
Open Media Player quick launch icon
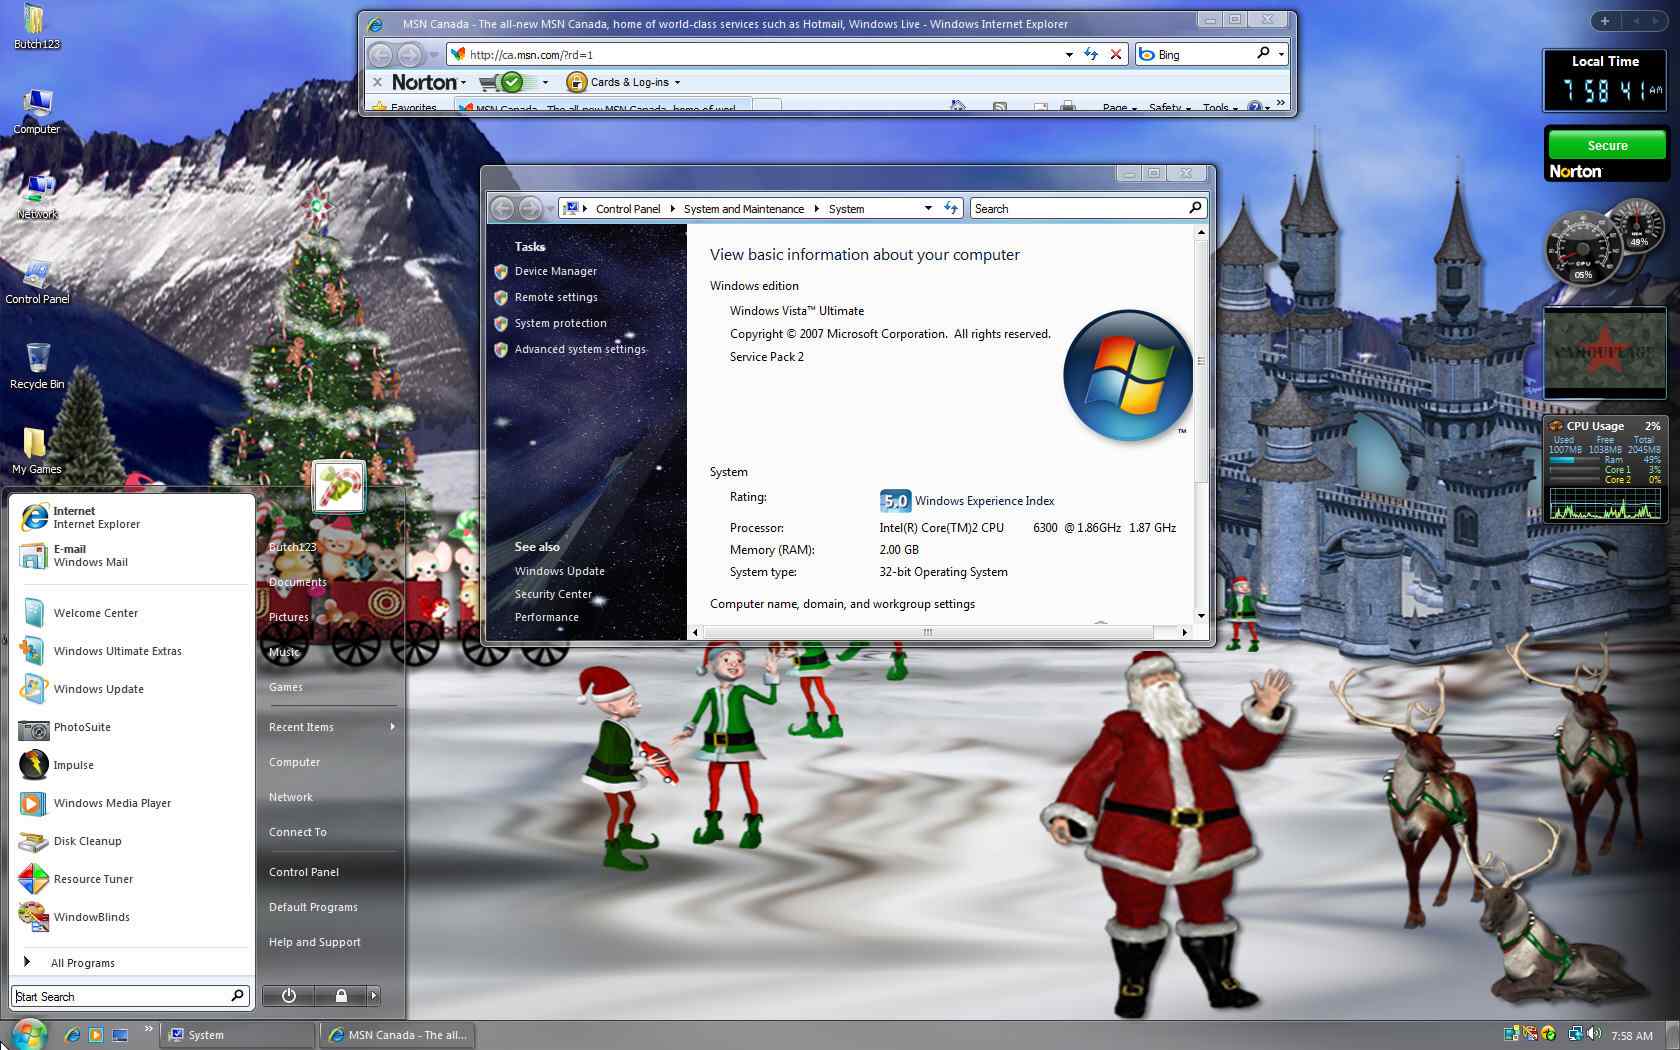pyautogui.click(x=96, y=1035)
